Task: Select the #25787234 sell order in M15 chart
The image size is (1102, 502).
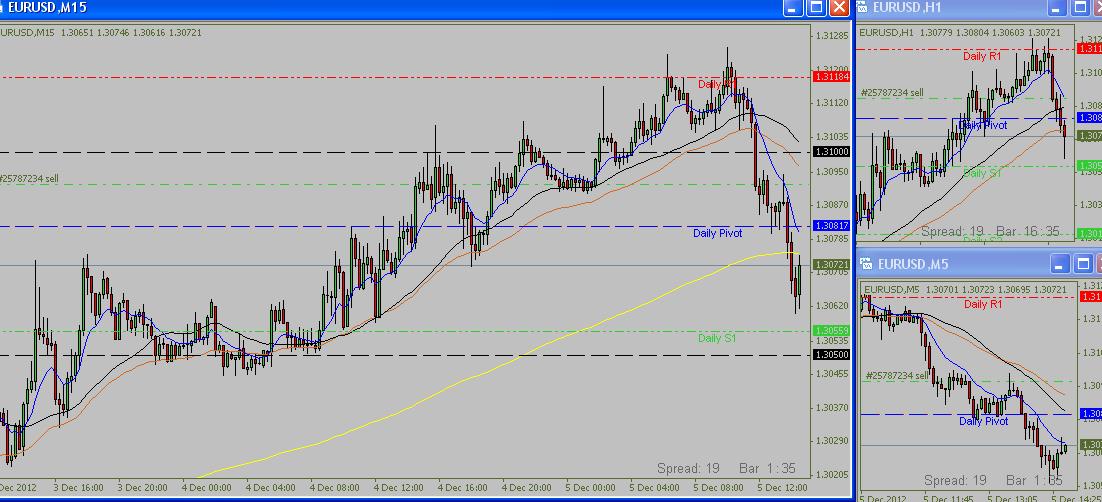Action: [x=29, y=179]
